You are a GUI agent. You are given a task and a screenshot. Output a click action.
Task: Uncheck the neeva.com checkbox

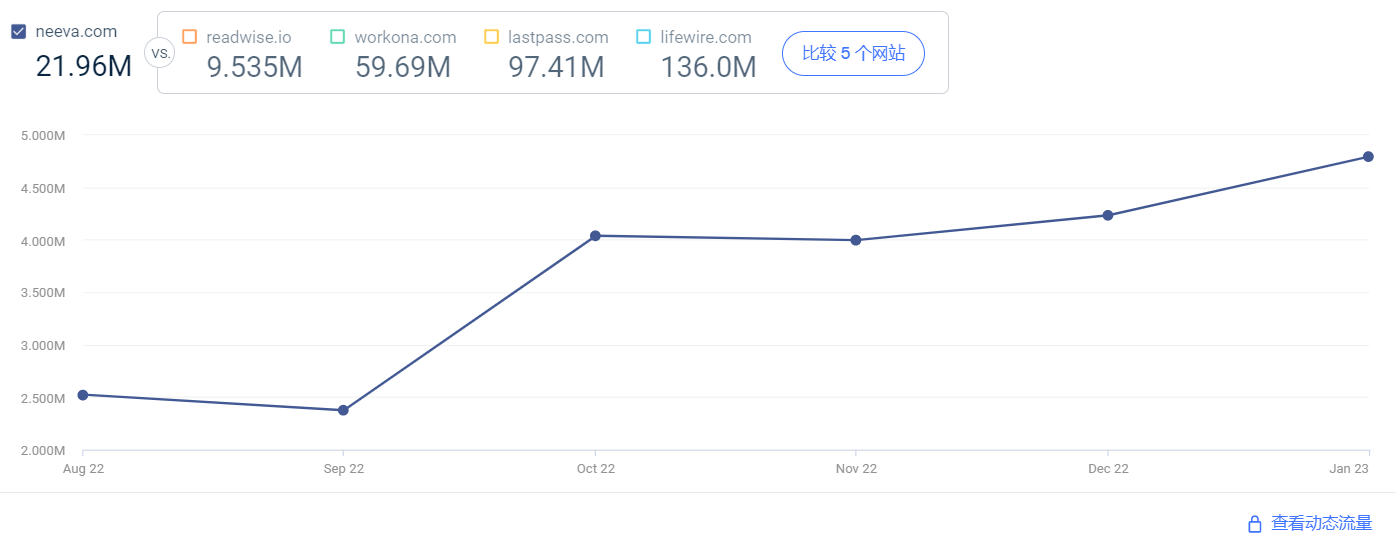[x=18, y=32]
